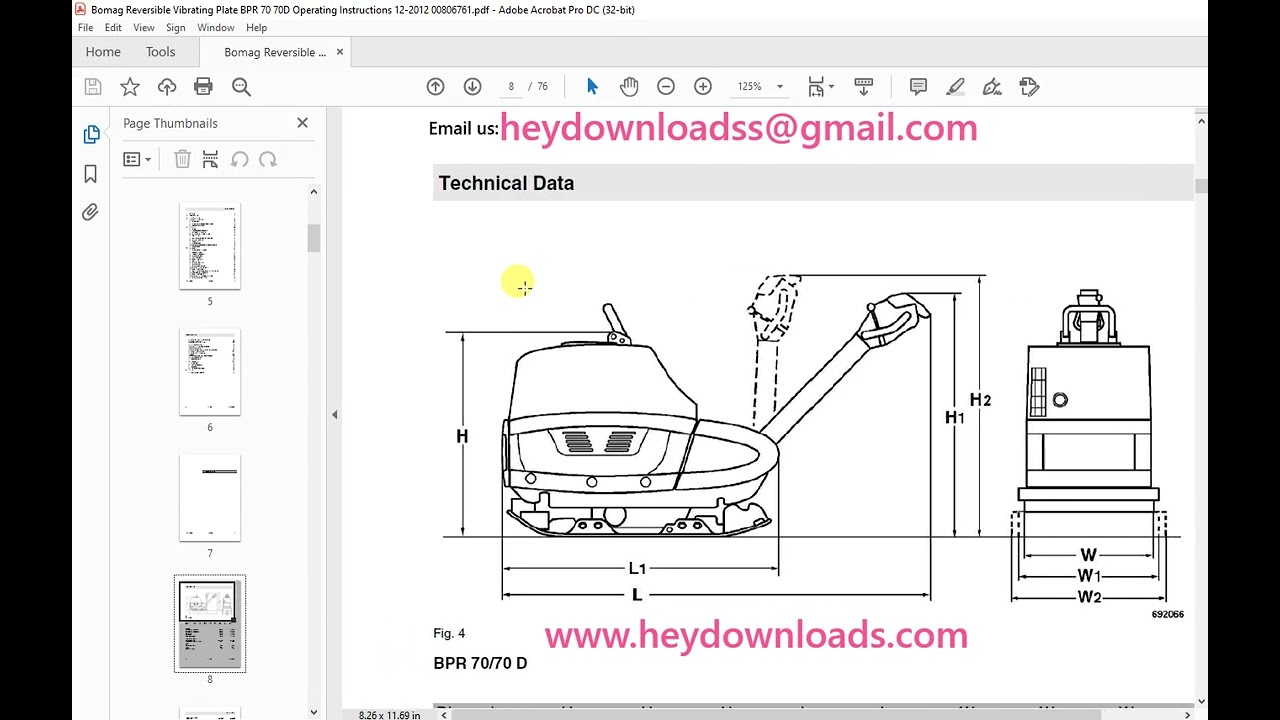Open Page Thumbnails panel icon
This screenshot has width=1280, height=720.
[91, 134]
